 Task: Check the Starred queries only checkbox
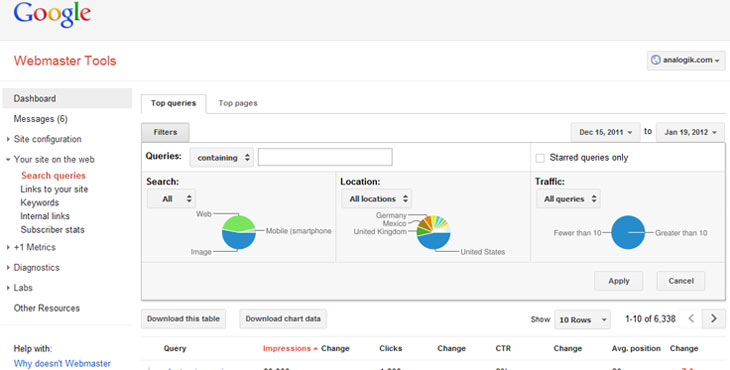coord(540,158)
